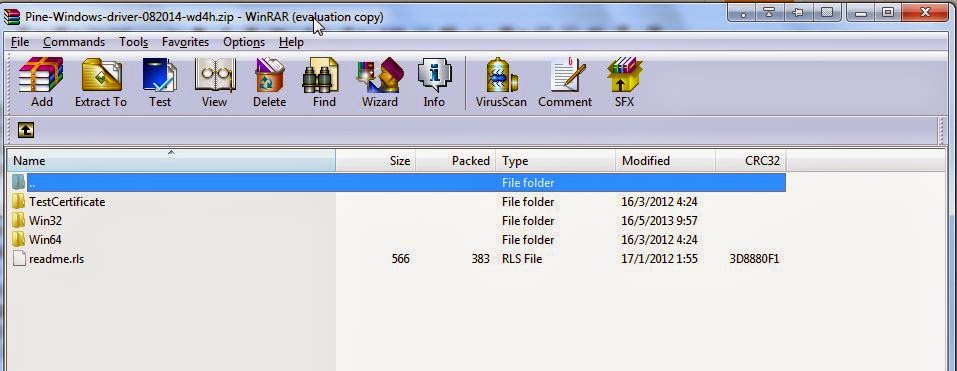Close the WinRAR window

click(x=926, y=12)
